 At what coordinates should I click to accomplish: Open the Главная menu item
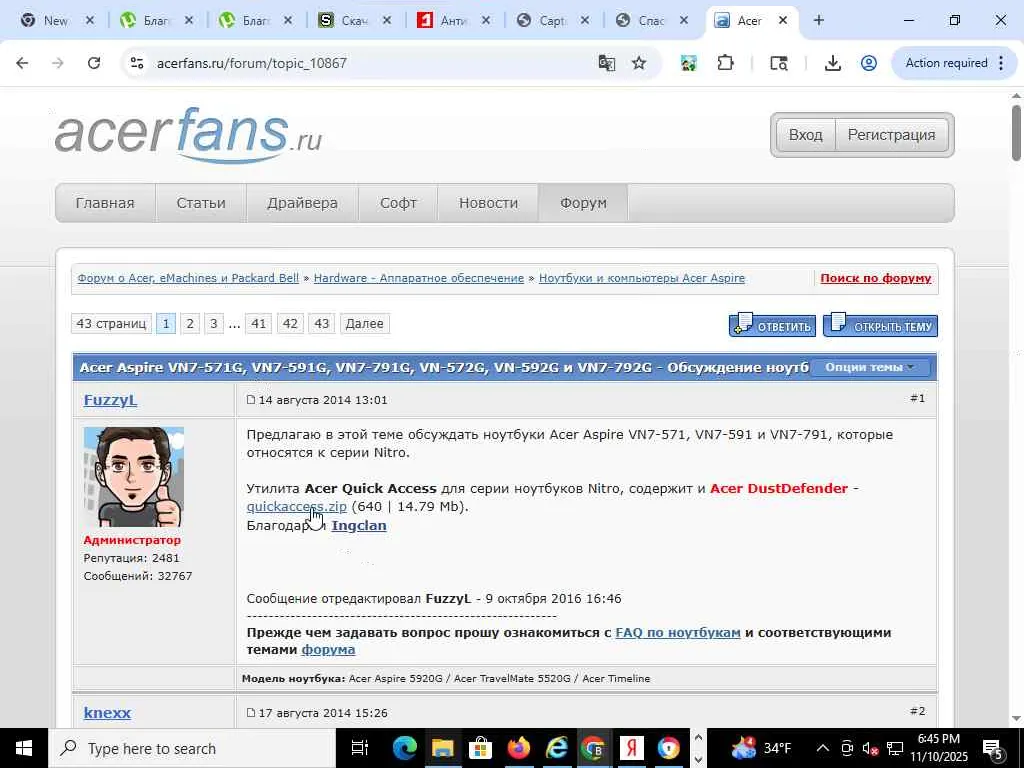pyautogui.click(x=105, y=203)
